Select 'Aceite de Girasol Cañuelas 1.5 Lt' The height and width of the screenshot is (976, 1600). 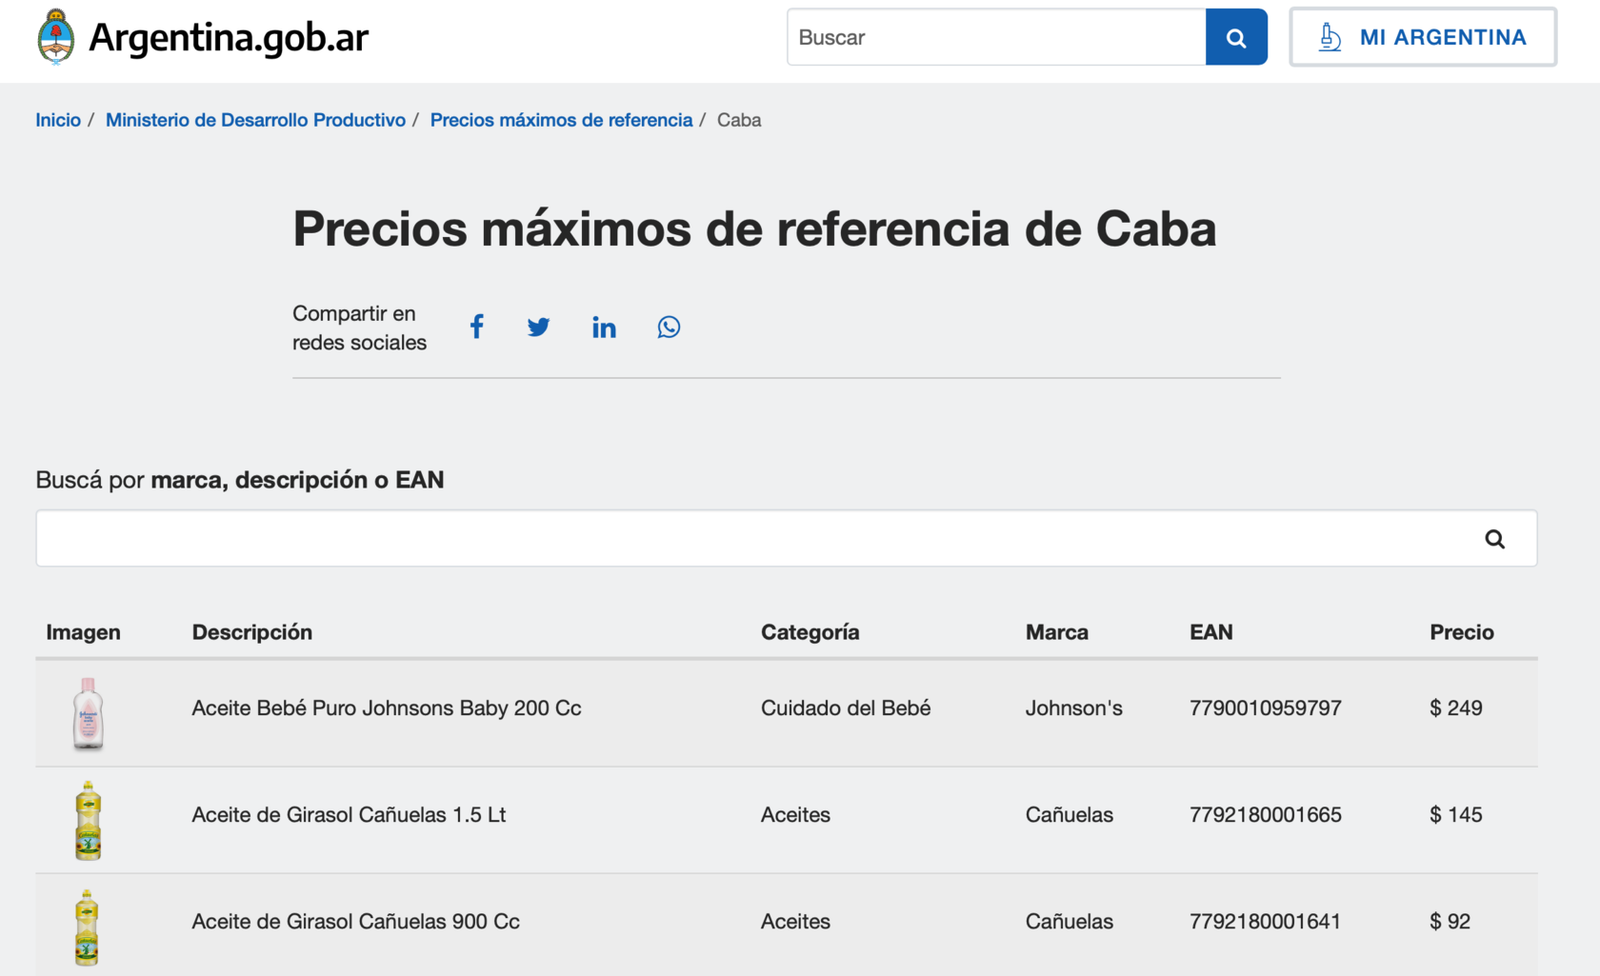coord(349,815)
